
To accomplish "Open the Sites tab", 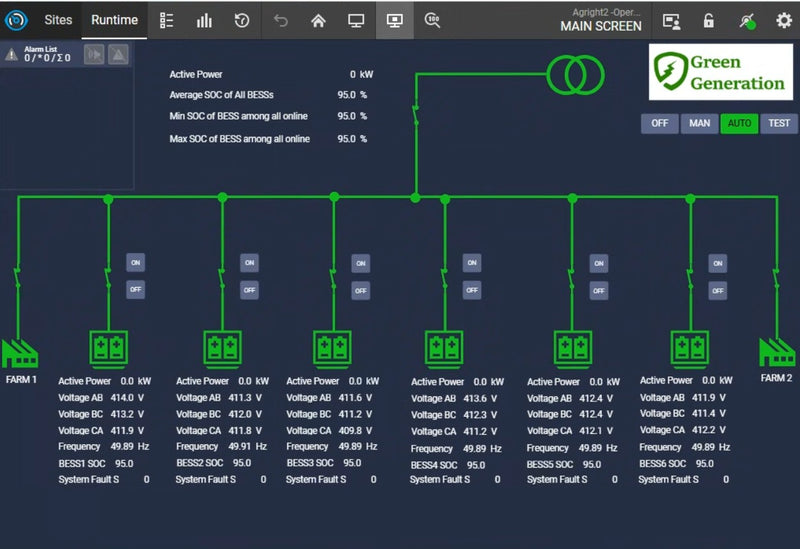I will [x=58, y=20].
